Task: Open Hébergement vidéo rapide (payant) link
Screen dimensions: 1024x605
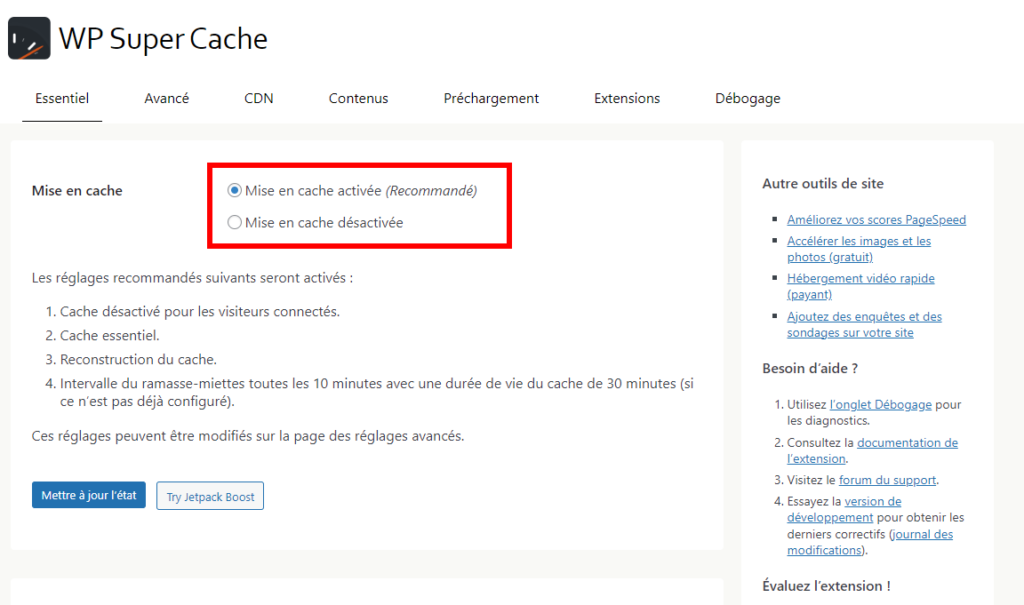Action: point(861,286)
